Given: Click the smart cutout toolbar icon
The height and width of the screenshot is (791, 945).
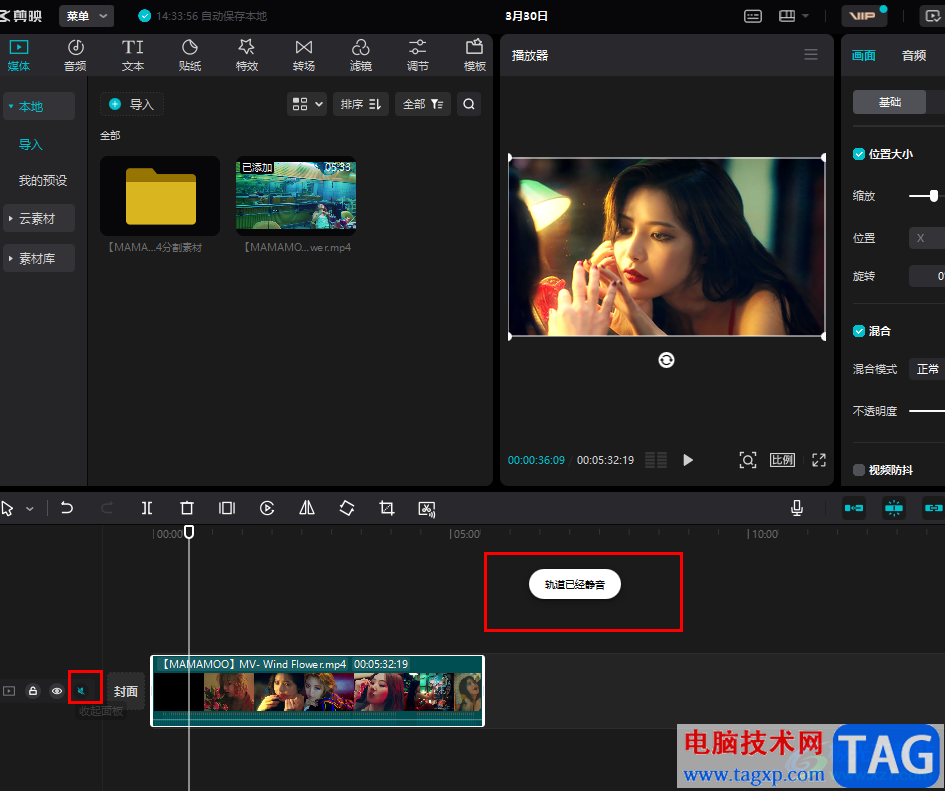Looking at the screenshot, I should pos(427,508).
